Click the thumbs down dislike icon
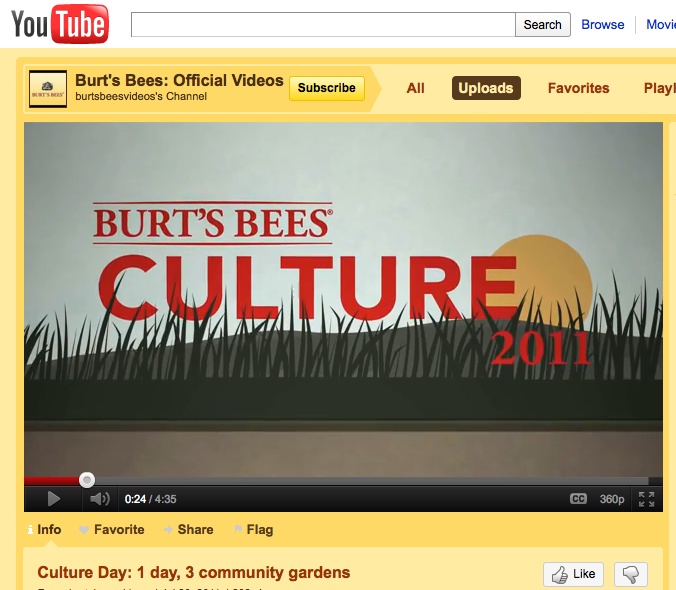This screenshot has width=676, height=590. point(631,574)
